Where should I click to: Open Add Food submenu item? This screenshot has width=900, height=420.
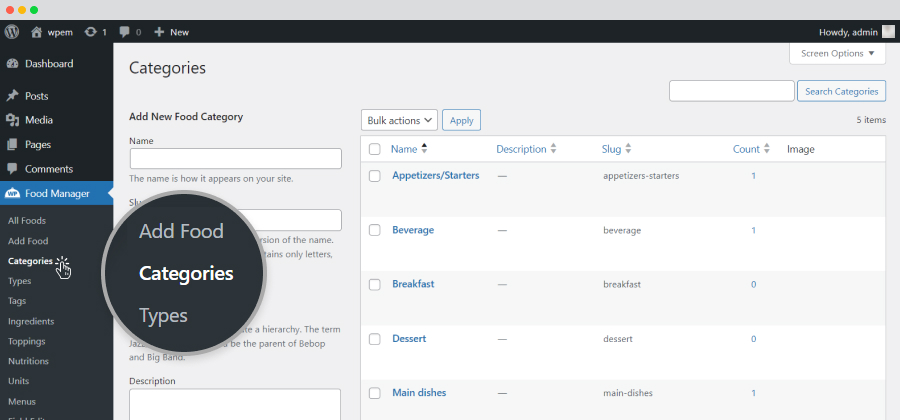click(x=28, y=241)
